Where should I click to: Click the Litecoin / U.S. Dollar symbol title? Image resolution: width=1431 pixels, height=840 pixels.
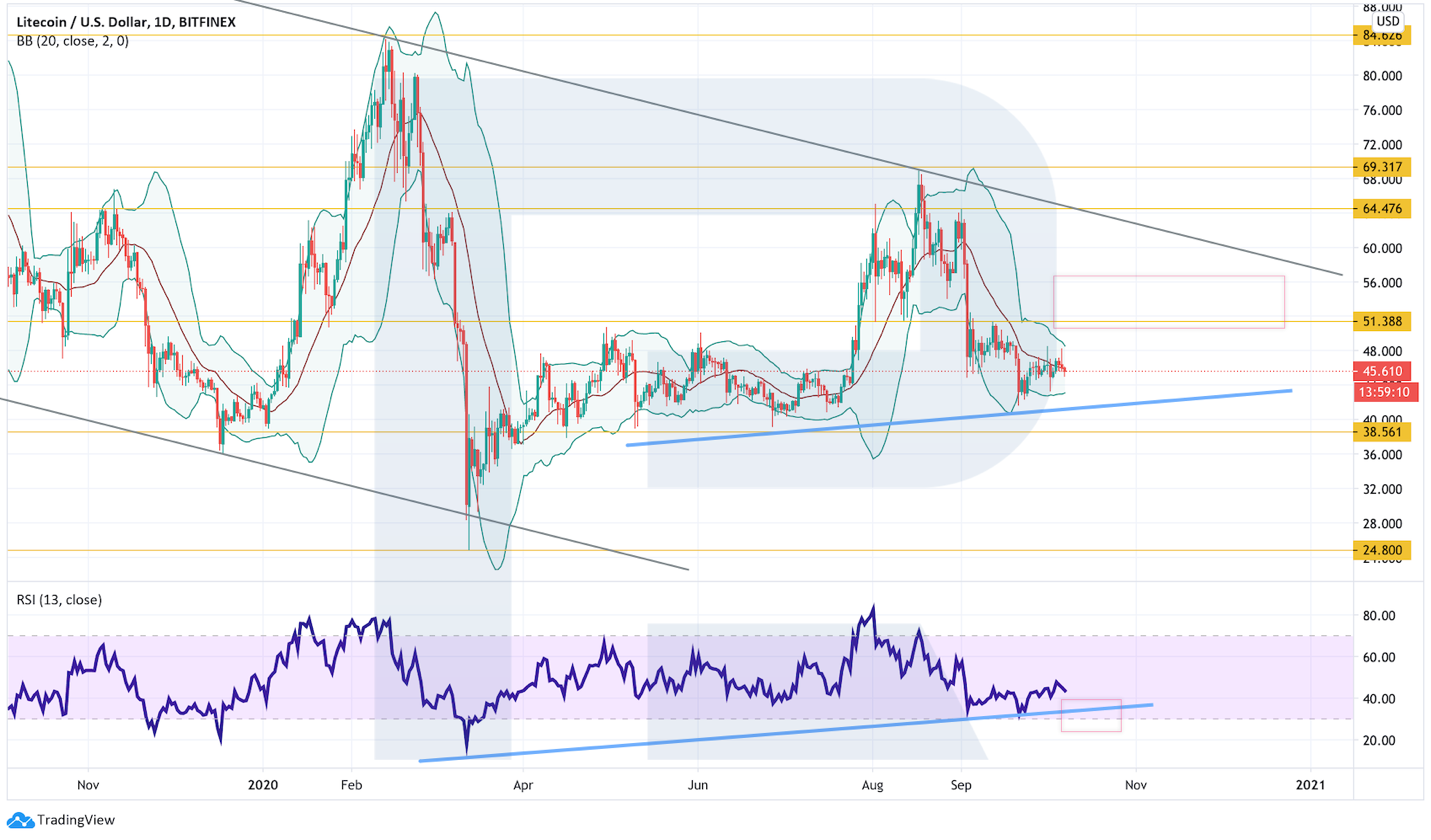click(125, 22)
